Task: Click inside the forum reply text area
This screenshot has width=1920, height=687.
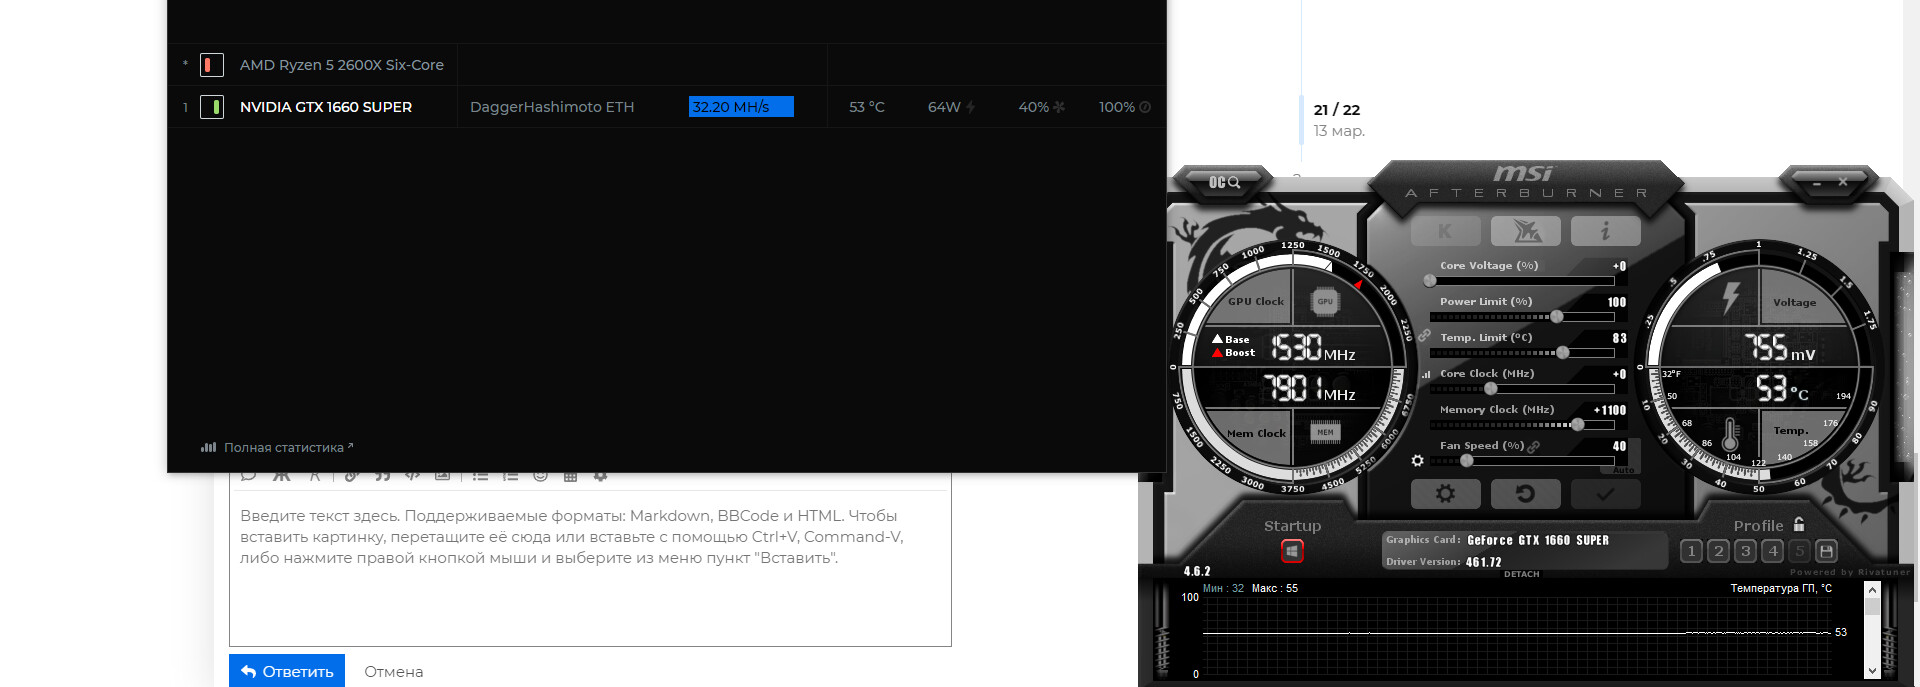Action: [x=590, y=568]
